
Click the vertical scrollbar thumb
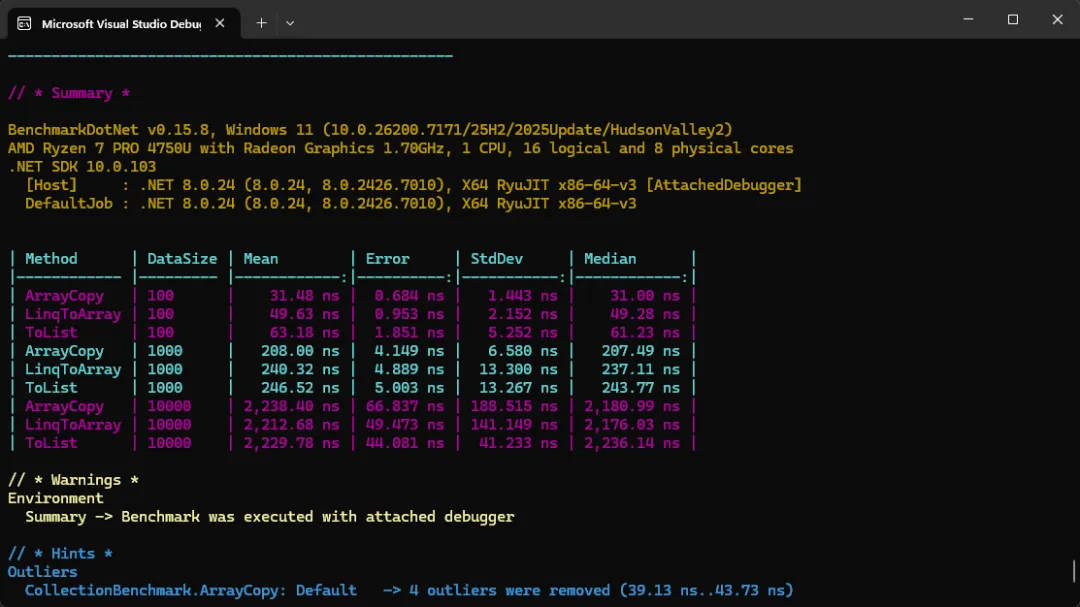(x=1074, y=570)
